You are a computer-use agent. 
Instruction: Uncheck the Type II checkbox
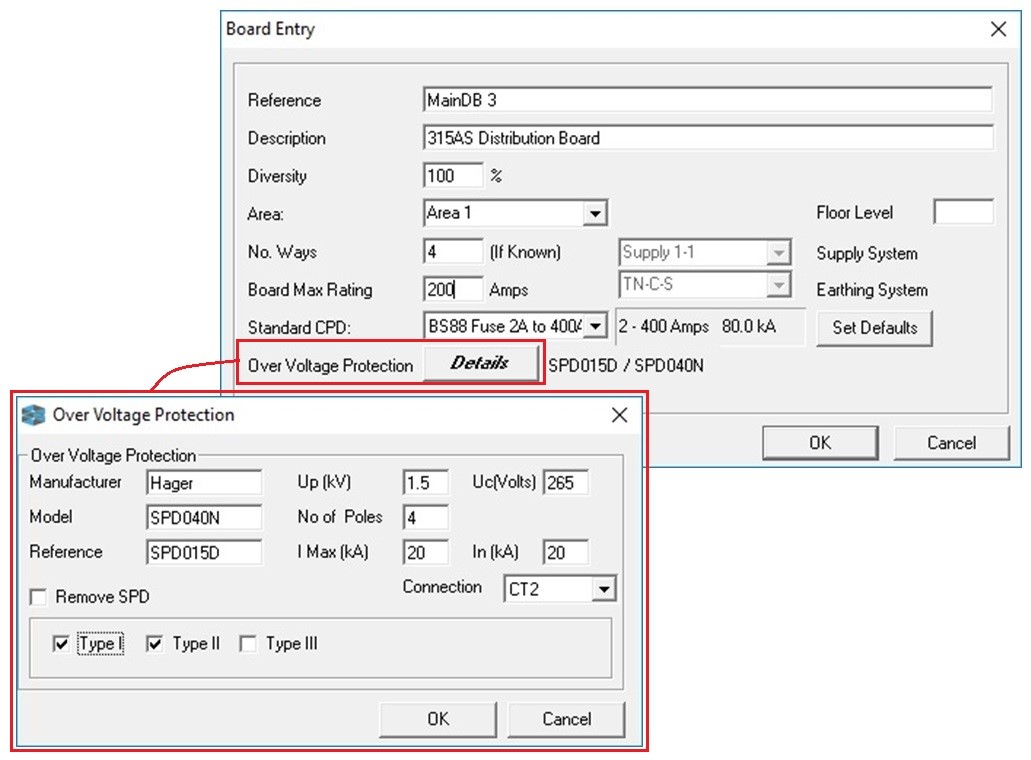[x=155, y=644]
